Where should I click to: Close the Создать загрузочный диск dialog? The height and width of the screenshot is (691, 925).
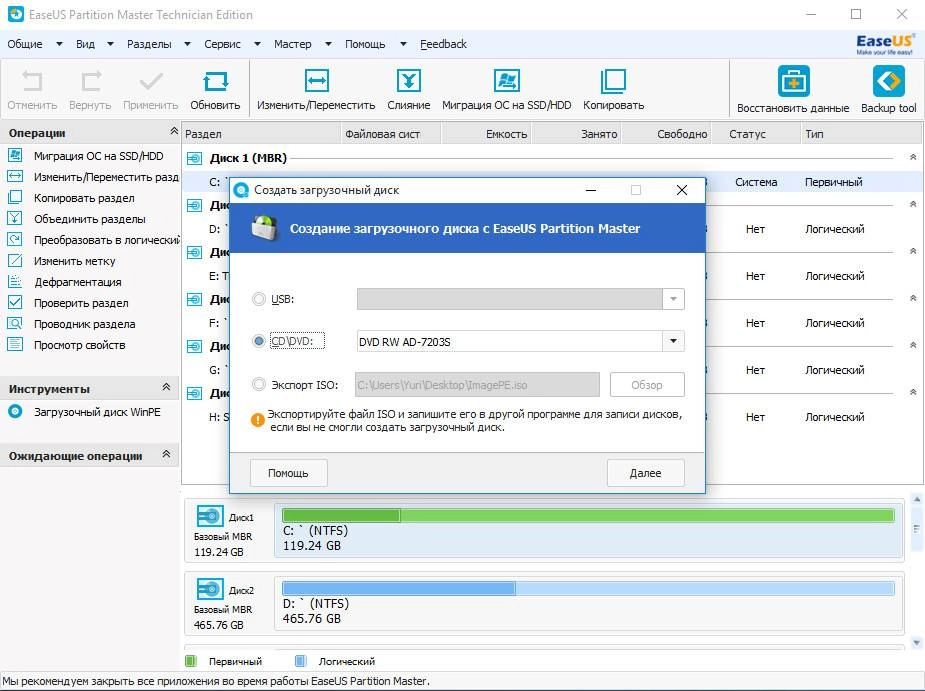click(x=681, y=190)
